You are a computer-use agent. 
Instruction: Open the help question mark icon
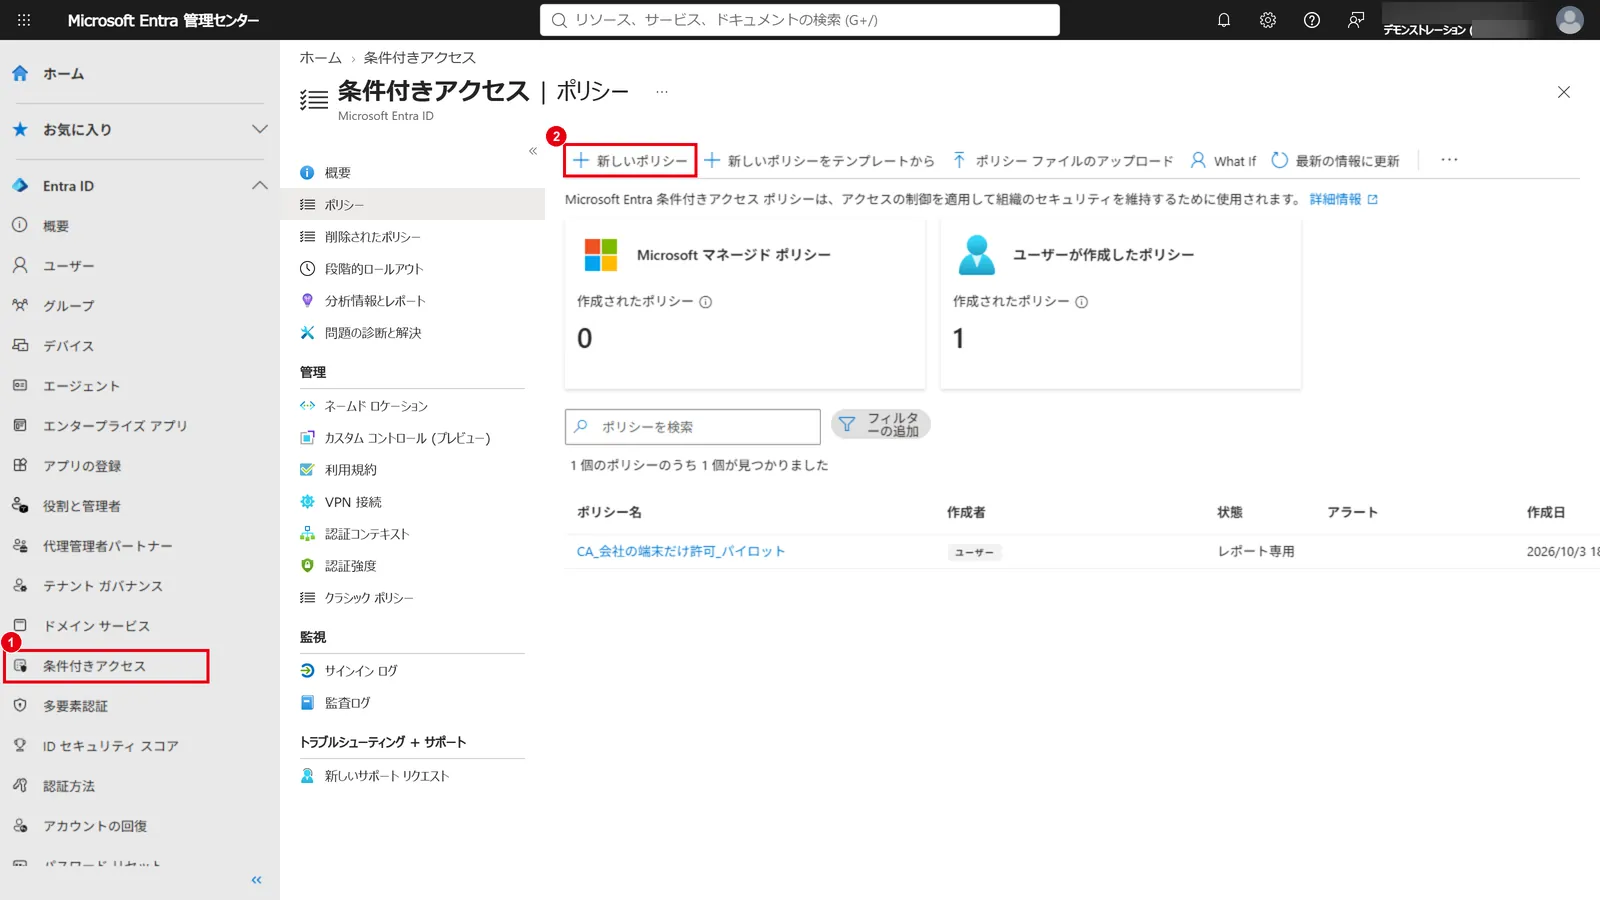coord(1311,20)
